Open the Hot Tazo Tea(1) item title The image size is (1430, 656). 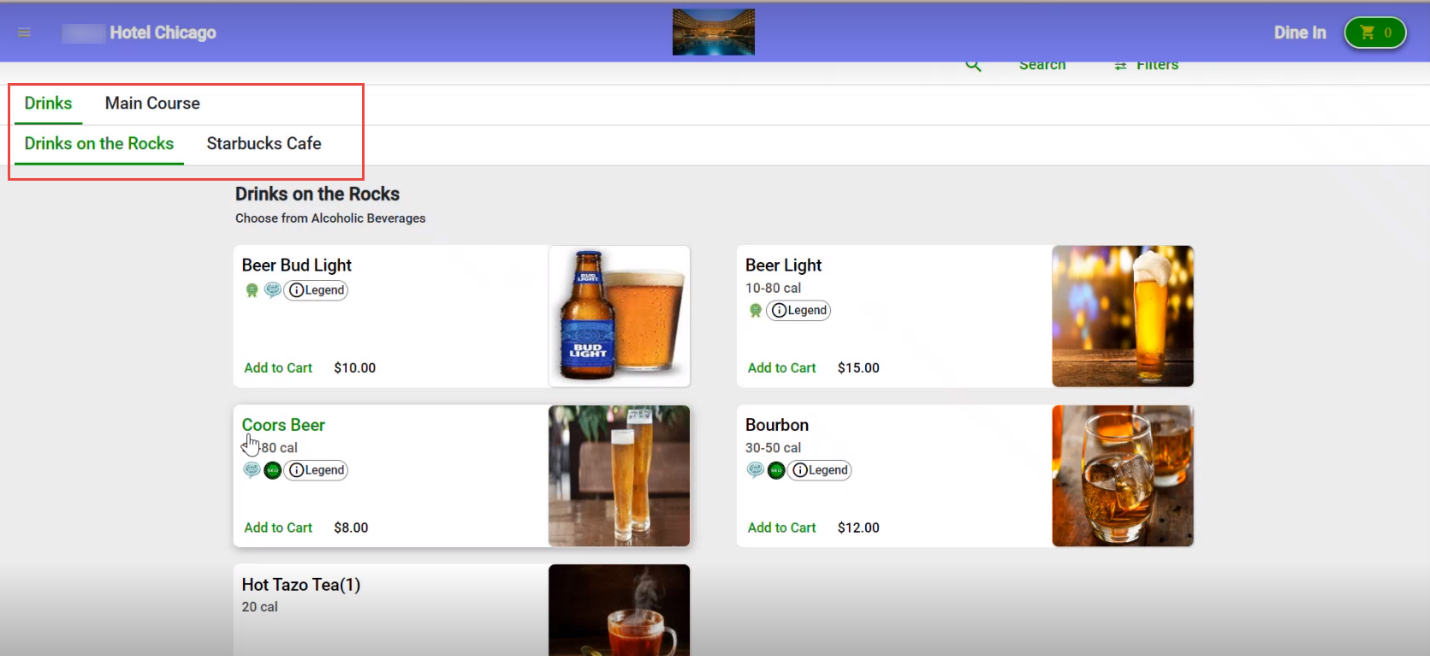click(301, 585)
